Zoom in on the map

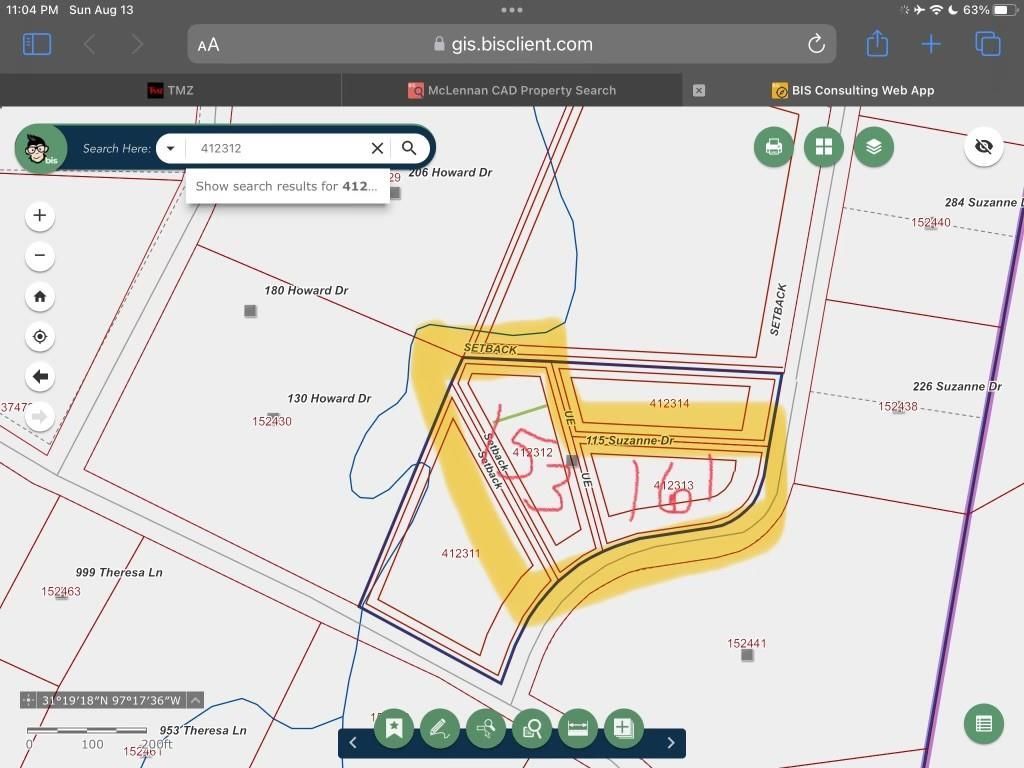click(x=40, y=216)
